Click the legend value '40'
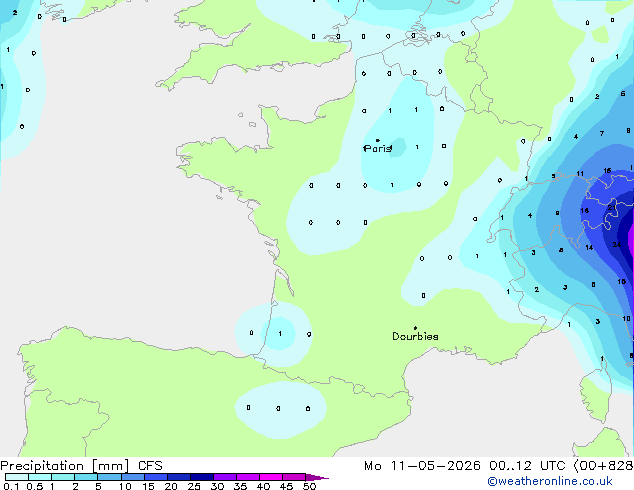The width and height of the screenshot is (634, 490). 263,486
